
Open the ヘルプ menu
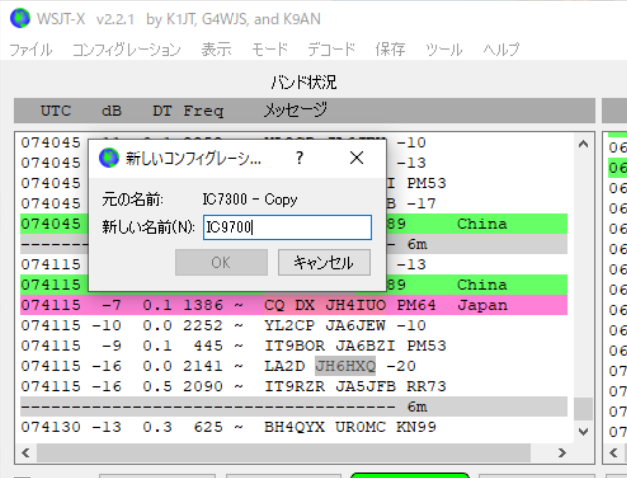[501, 50]
